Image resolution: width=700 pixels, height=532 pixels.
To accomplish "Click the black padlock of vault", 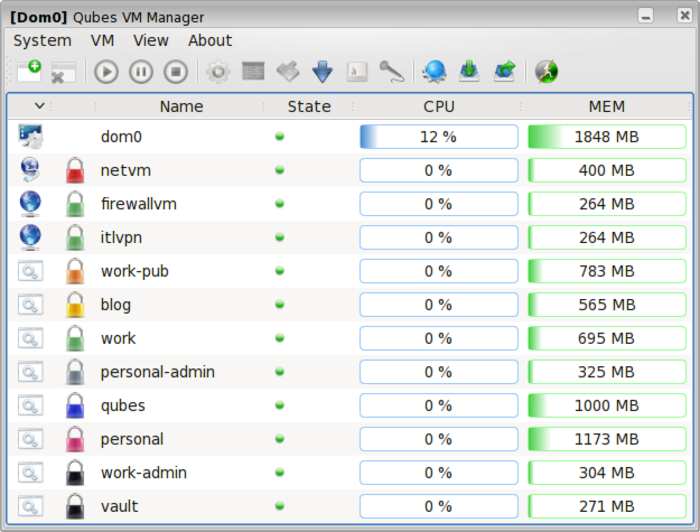I will coord(75,506).
